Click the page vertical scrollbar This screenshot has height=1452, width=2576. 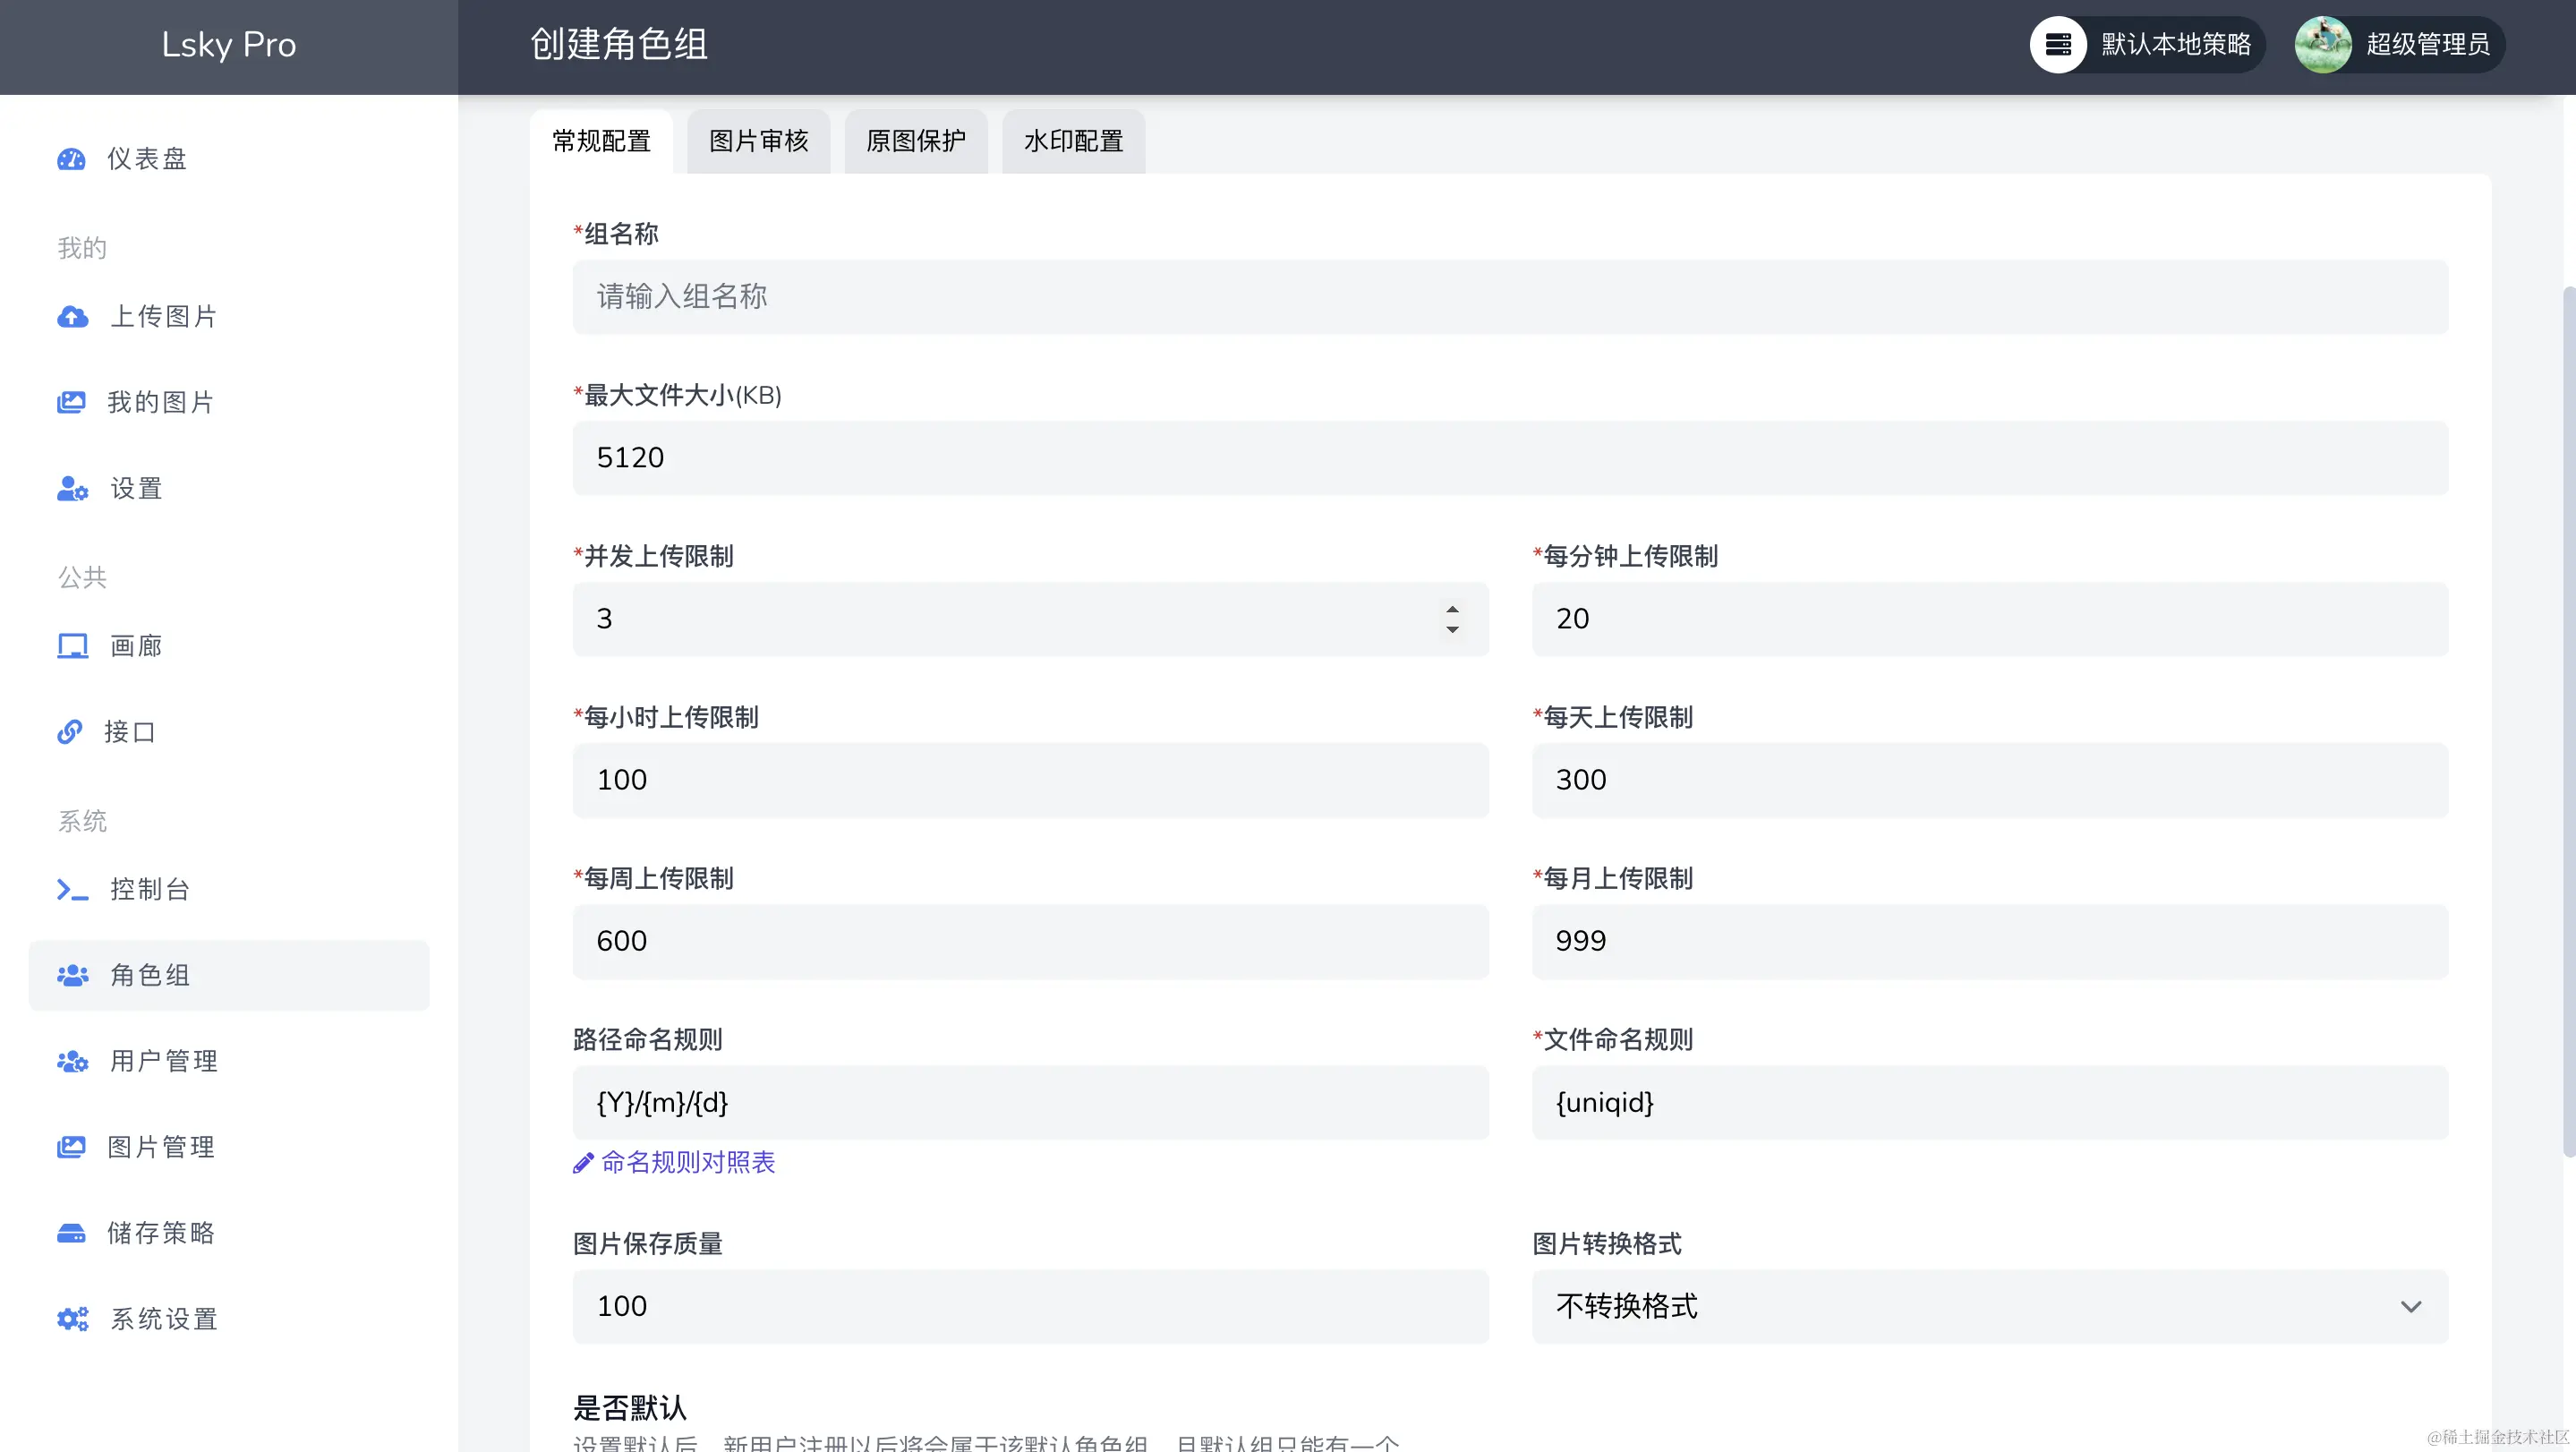[2568, 720]
